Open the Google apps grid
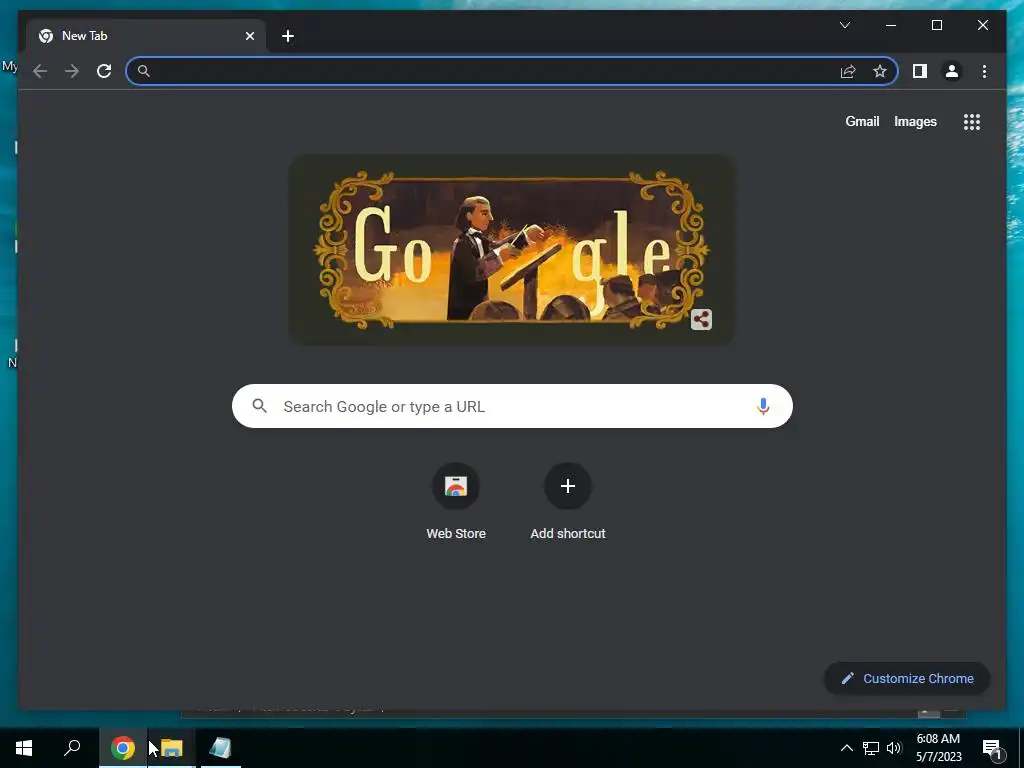Screen dimensions: 1024x768 [972, 122]
